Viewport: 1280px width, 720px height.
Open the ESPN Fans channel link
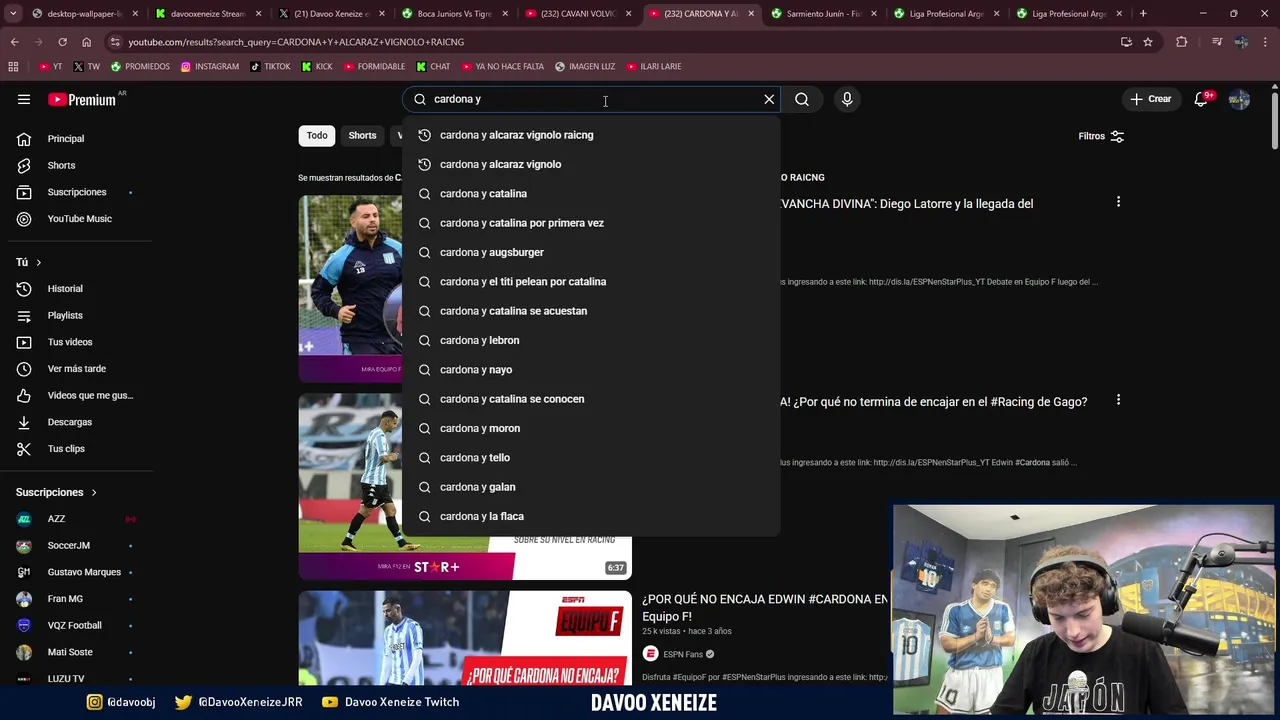(683, 654)
